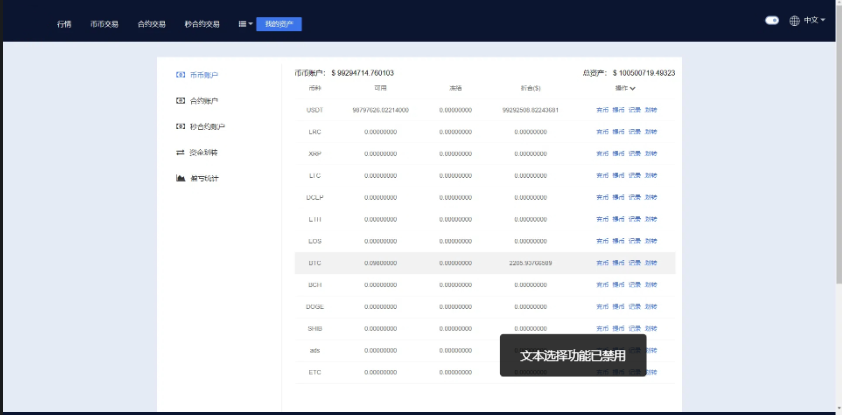Click the BTC currency cell
842x415 pixels.
(x=315, y=263)
